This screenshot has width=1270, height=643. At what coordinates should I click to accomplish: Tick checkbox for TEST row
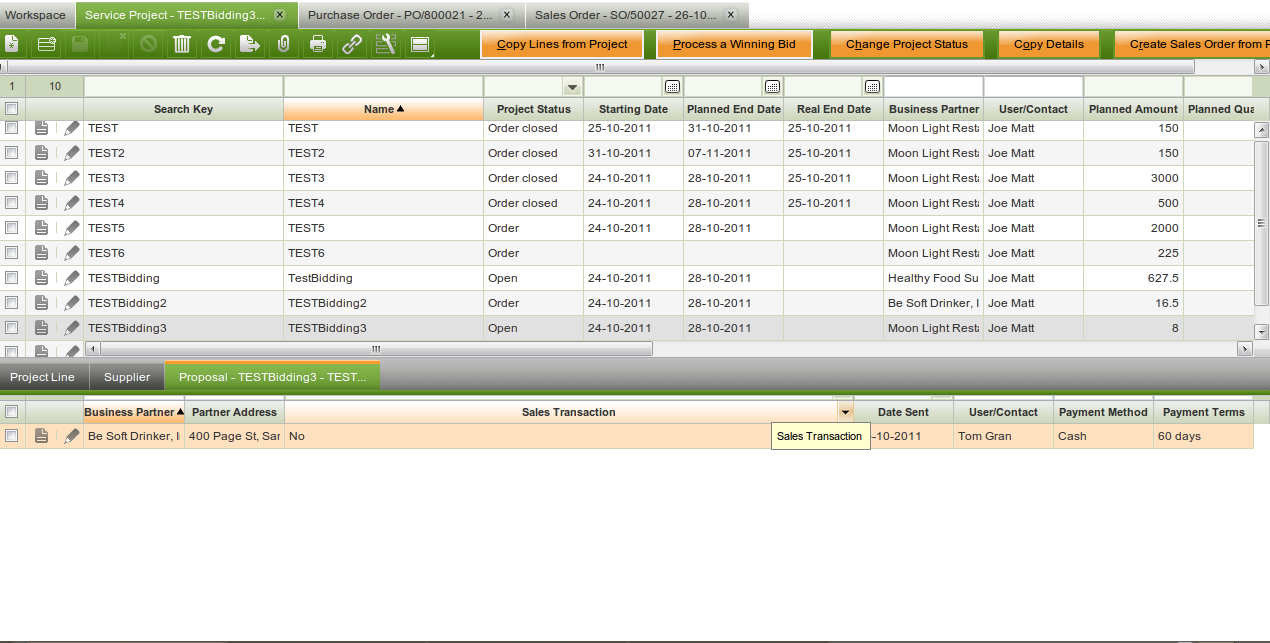pos(11,128)
